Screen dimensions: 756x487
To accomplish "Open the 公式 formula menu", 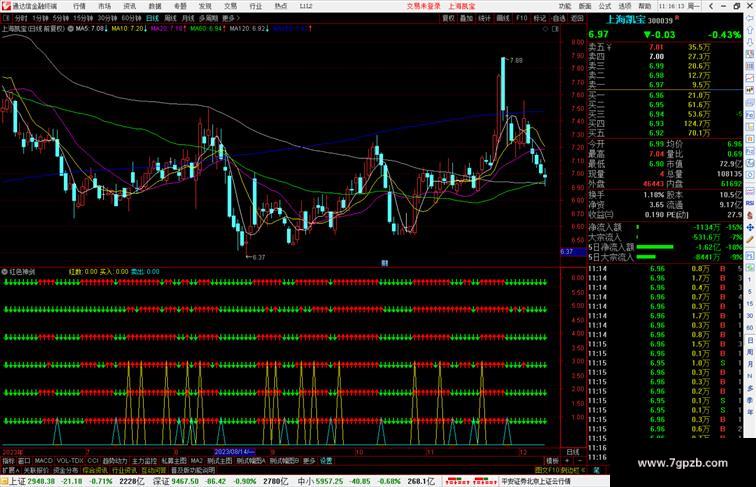I will (605, 6).
